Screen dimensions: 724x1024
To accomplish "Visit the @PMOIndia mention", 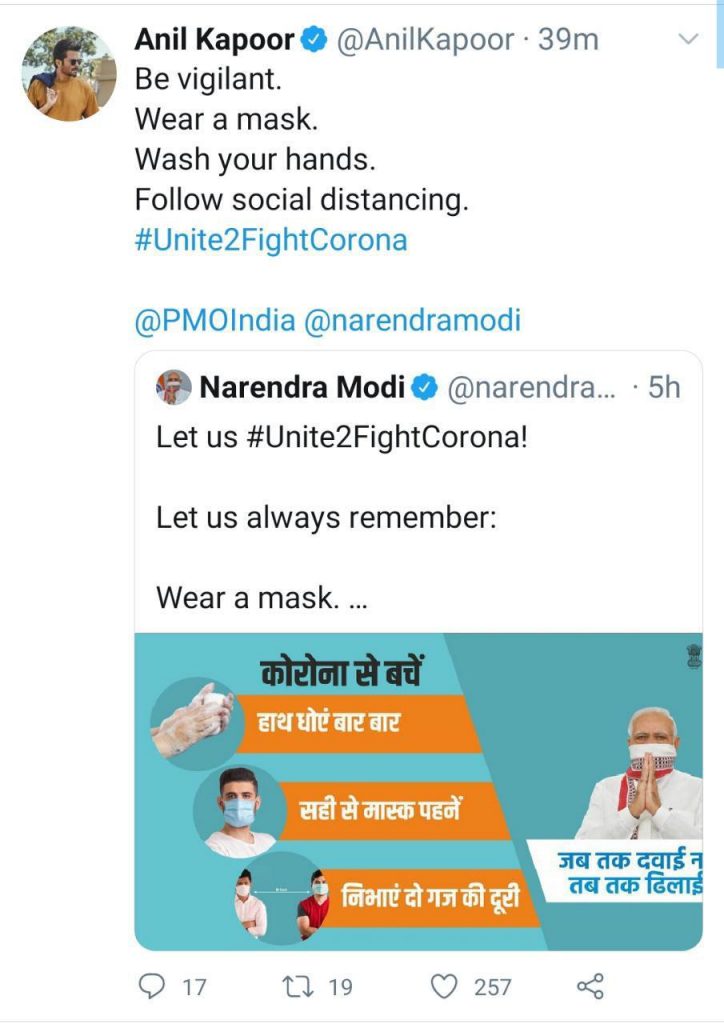I will [x=215, y=321].
